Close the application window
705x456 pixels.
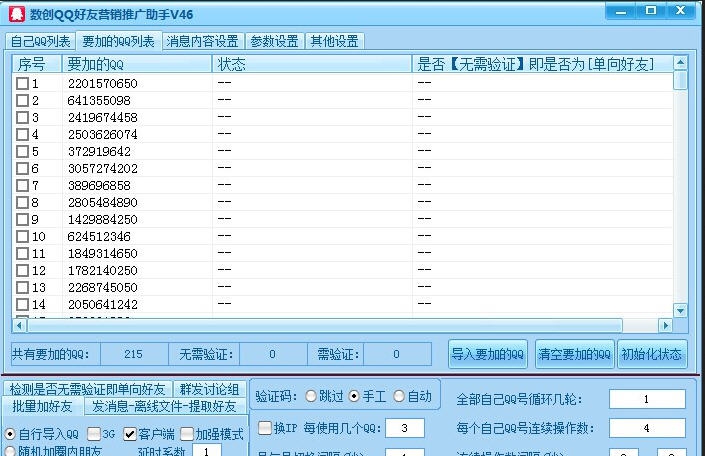[682, 10]
